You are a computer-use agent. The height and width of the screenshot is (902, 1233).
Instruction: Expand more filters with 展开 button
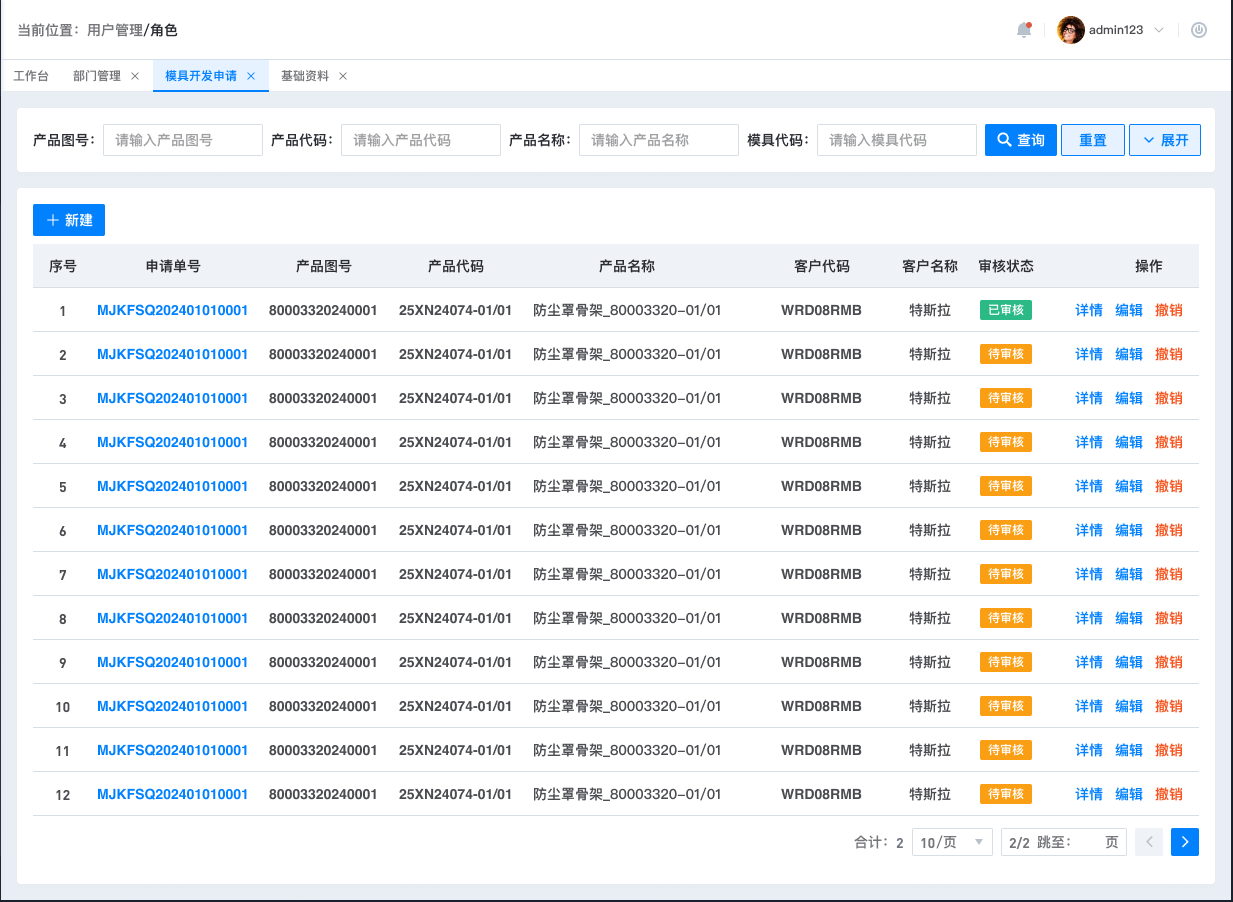click(1165, 140)
